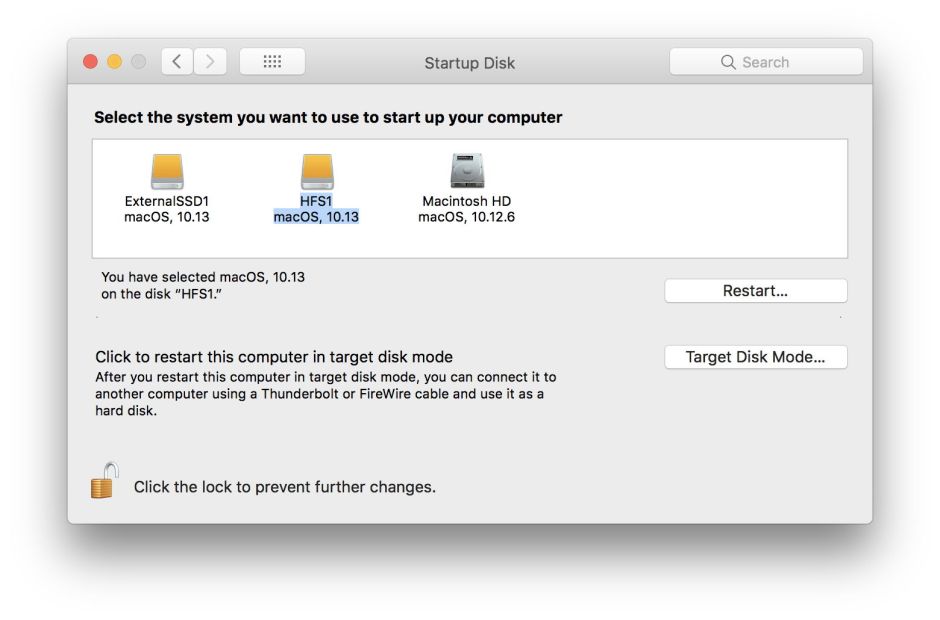Screen dimensions: 940x620
Task: Click the forward navigation arrow
Action: point(210,61)
